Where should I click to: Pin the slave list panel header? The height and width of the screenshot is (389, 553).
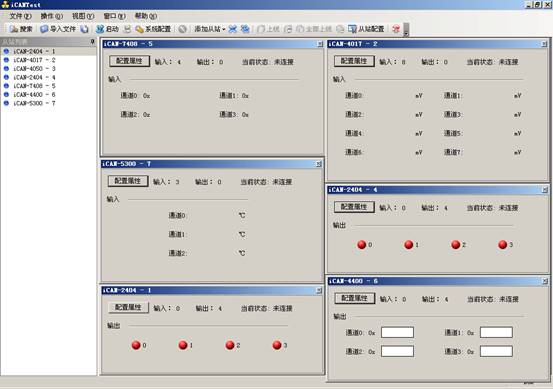tap(92, 42)
